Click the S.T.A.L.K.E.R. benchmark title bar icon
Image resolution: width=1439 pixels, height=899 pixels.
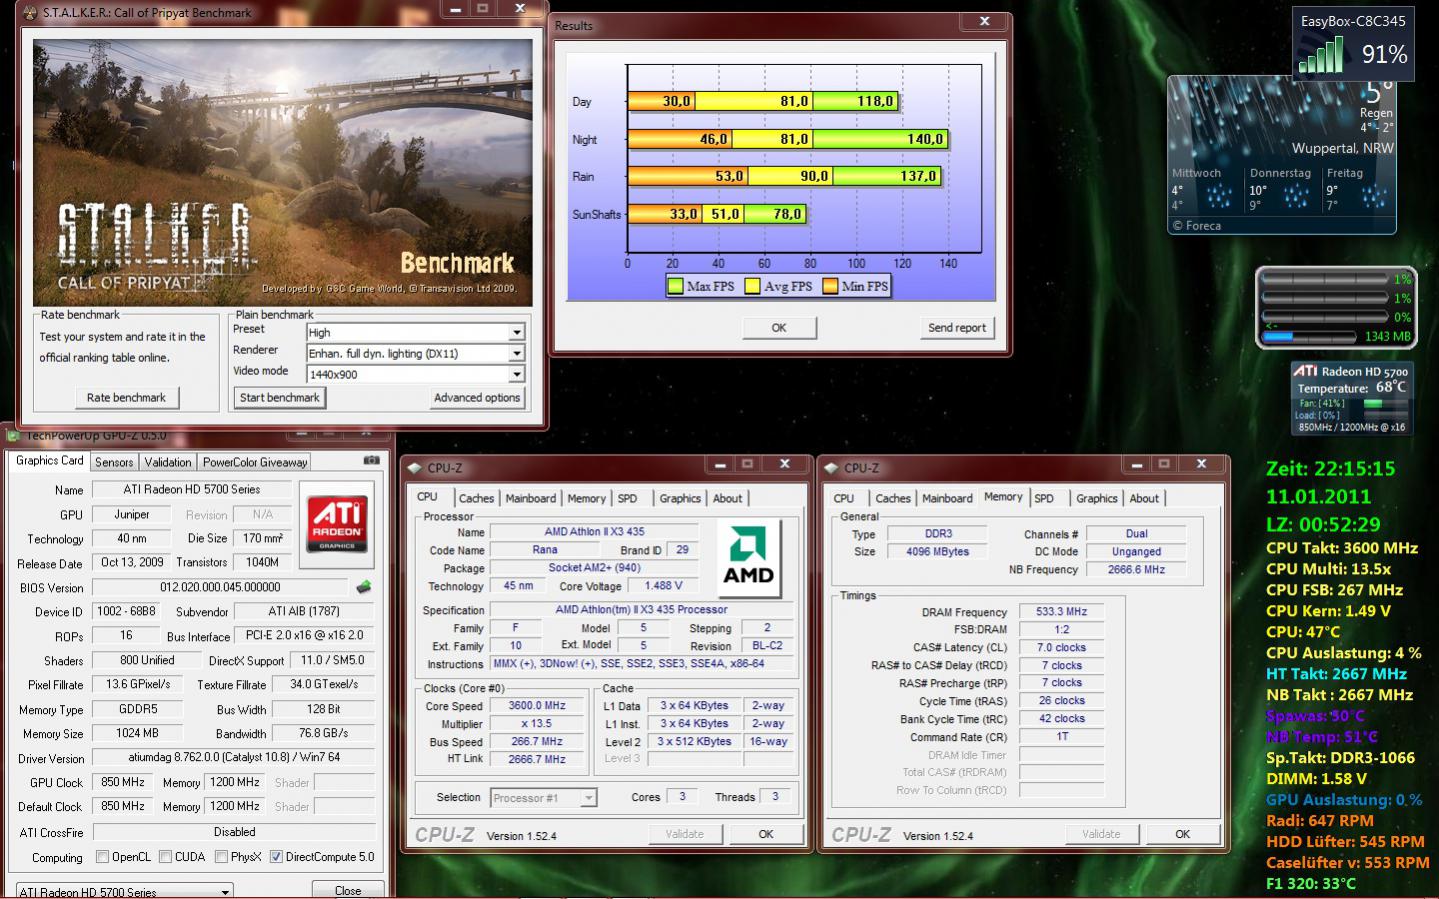tap(30, 13)
